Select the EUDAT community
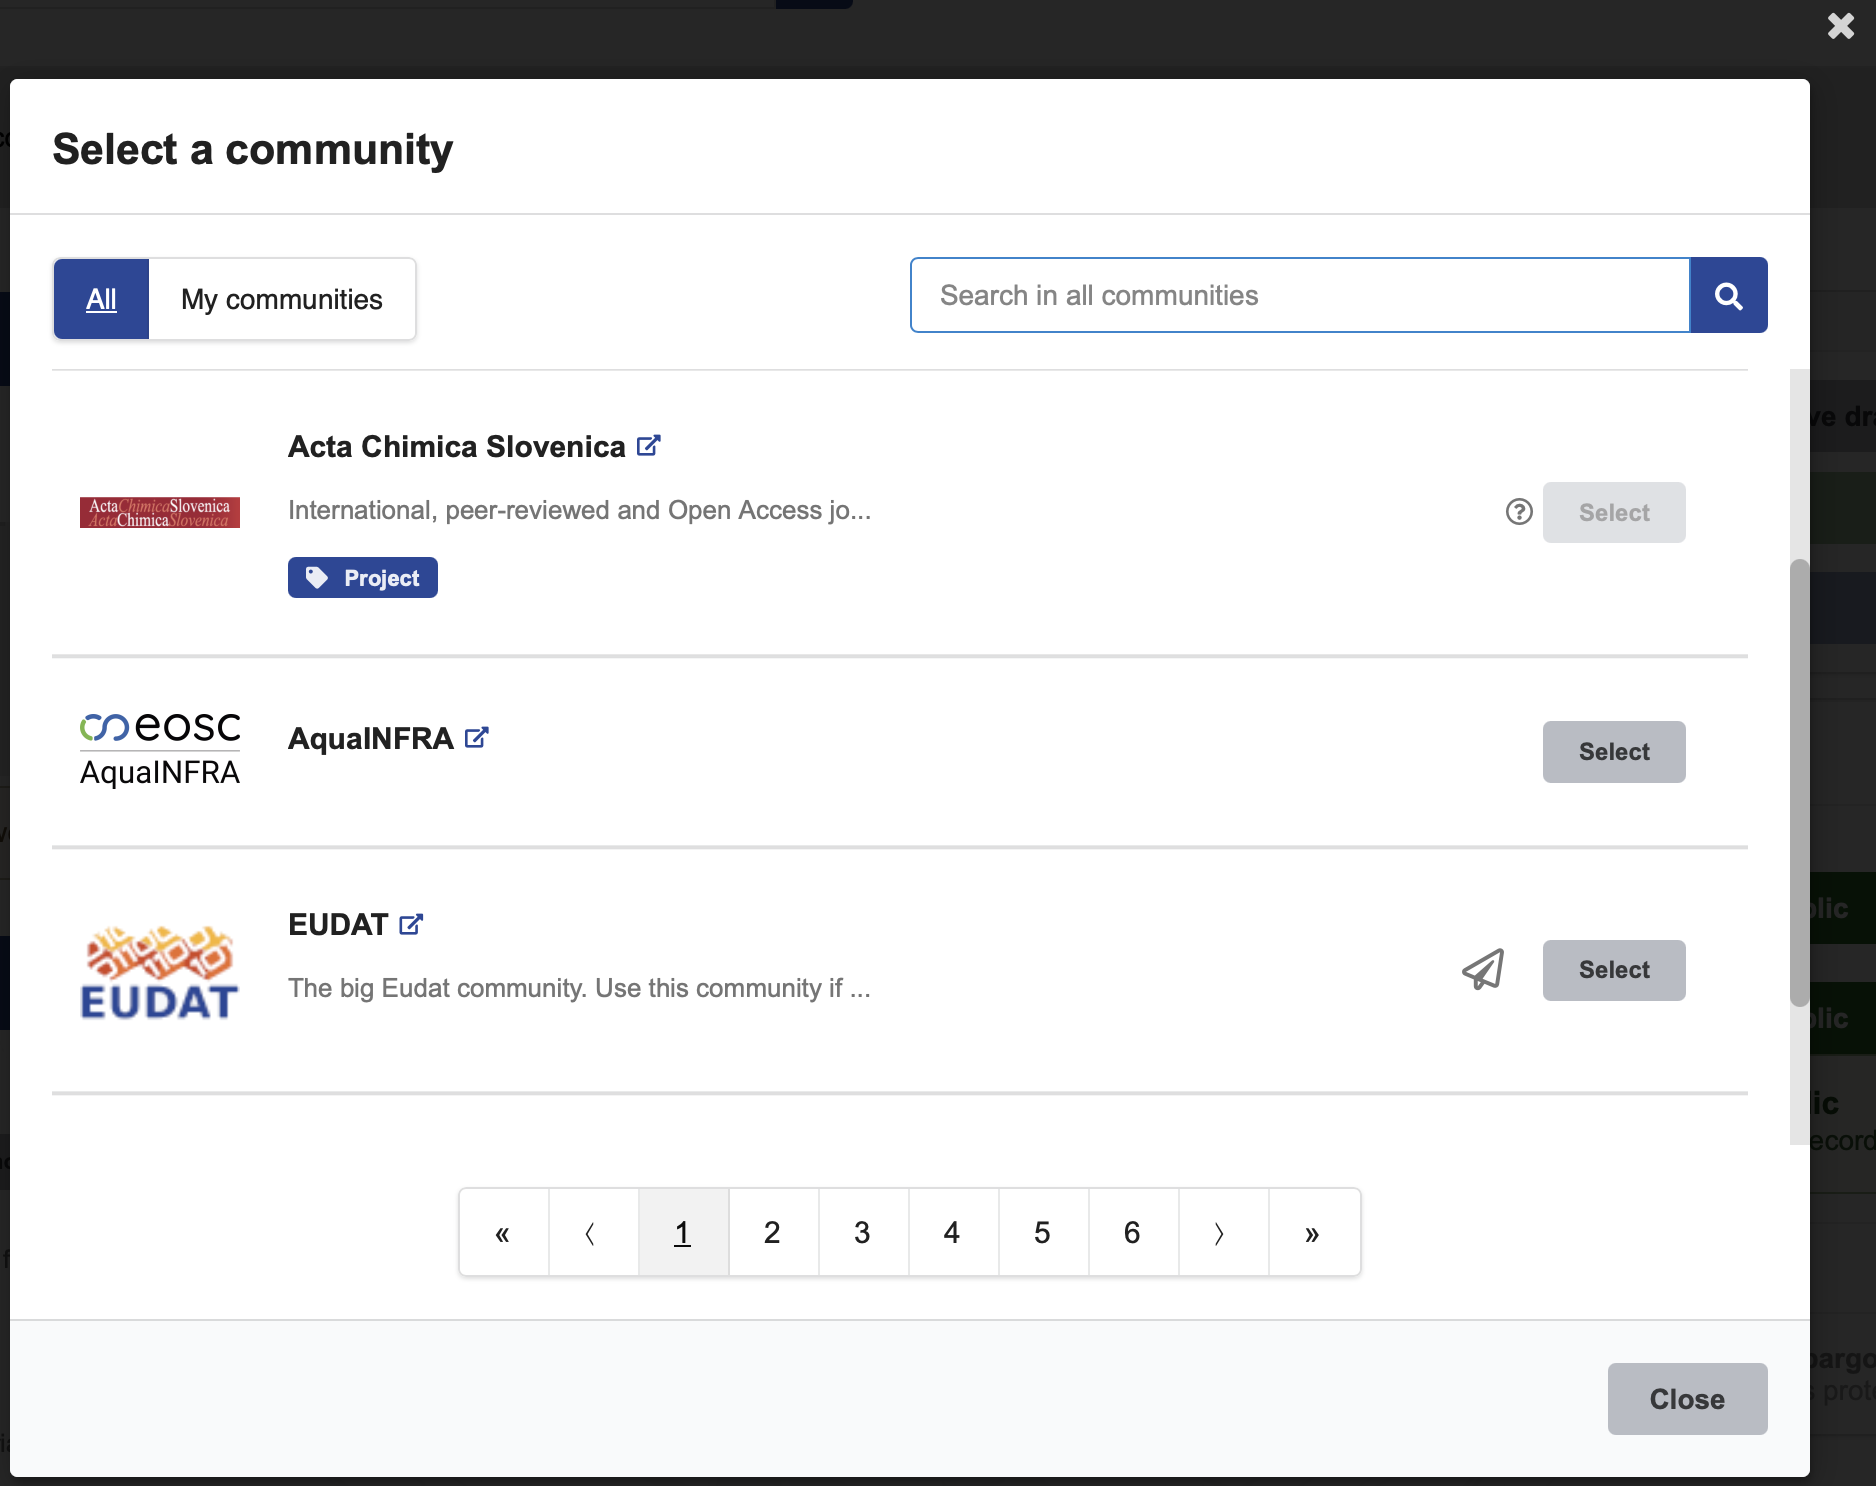1876x1486 pixels. (1613, 969)
